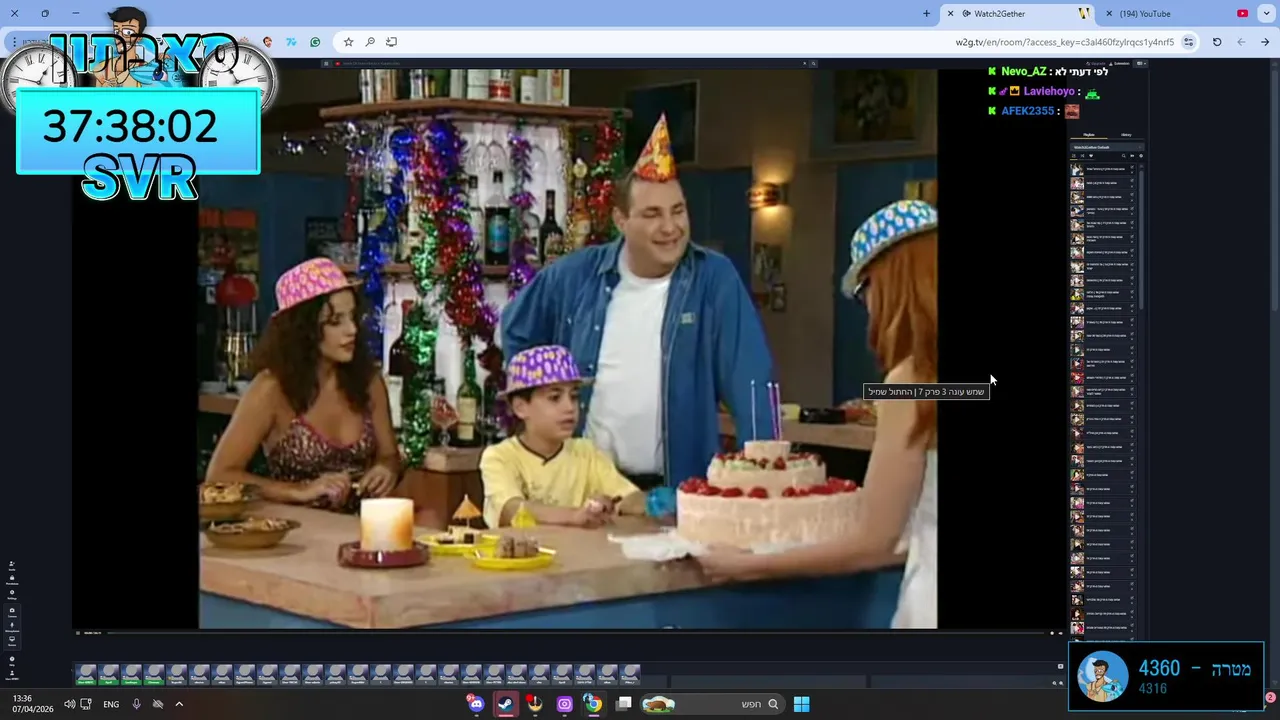Open the tab search dropdown arrow
The height and width of the screenshot is (720, 1280).
coord(1265,13)
